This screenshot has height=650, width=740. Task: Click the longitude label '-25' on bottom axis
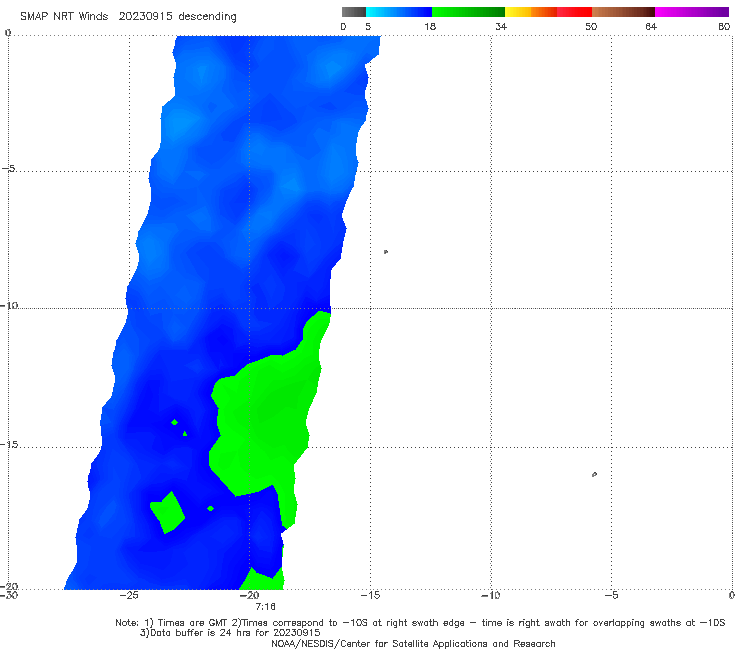pos(129,595)
